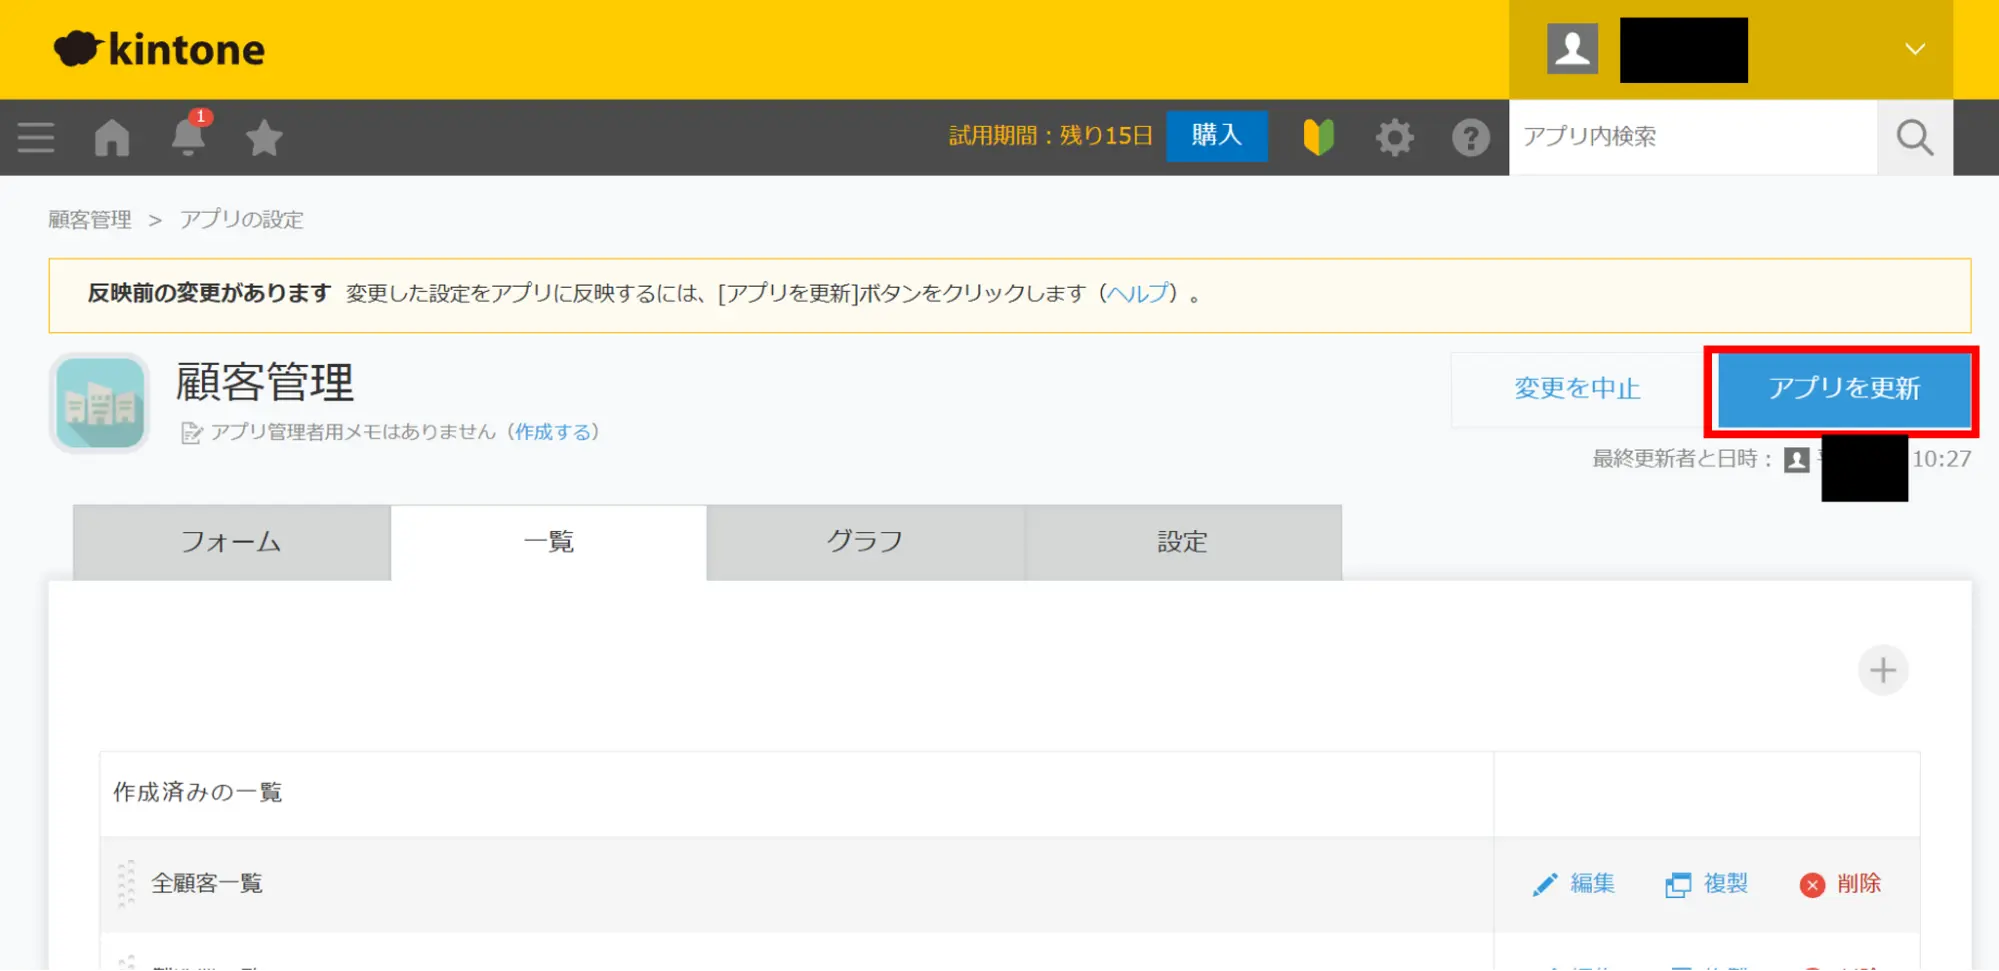
Task: Open the help question mark icon
Action: (x=1470, y=137)
